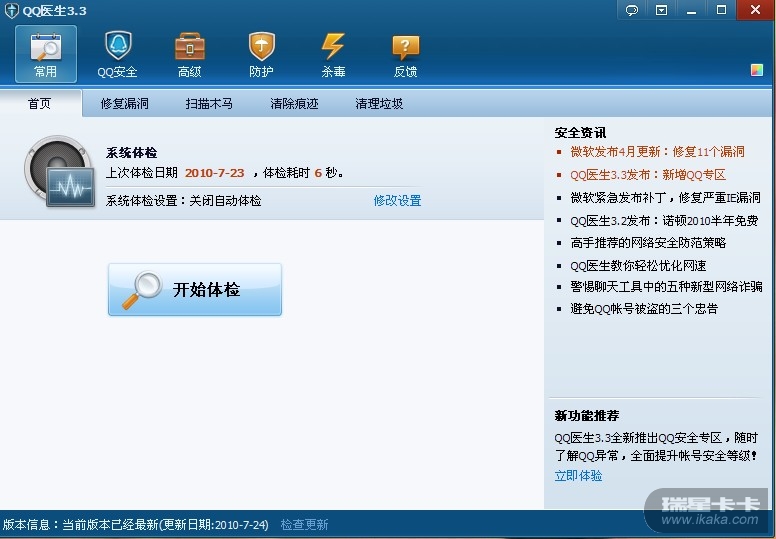
Task: Click the 立即体验 link
Action: coord(578,476)
